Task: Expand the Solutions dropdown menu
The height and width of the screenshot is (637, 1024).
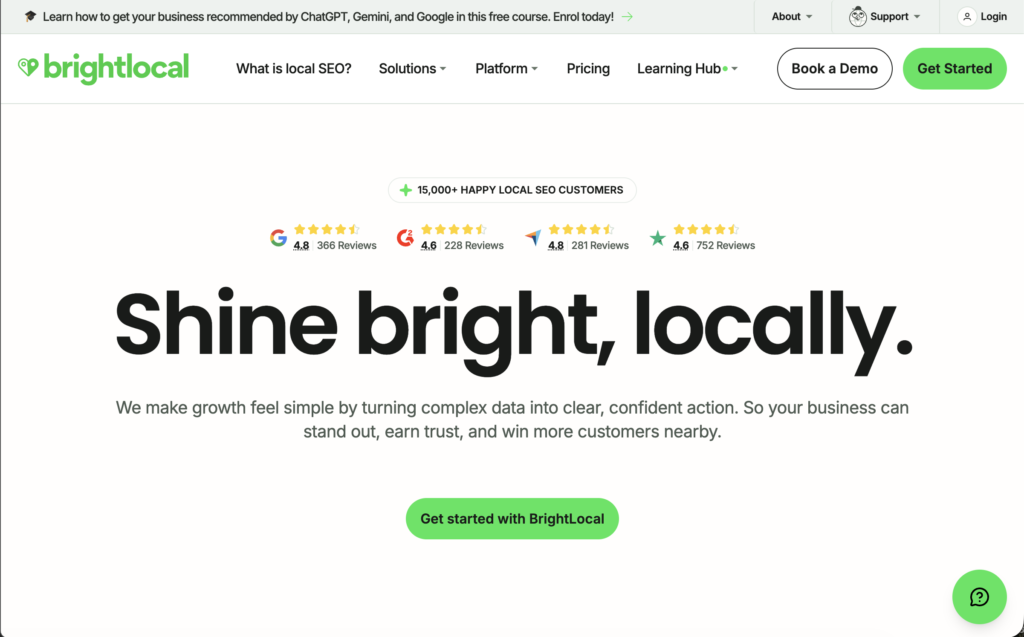Action: [412, 69]
